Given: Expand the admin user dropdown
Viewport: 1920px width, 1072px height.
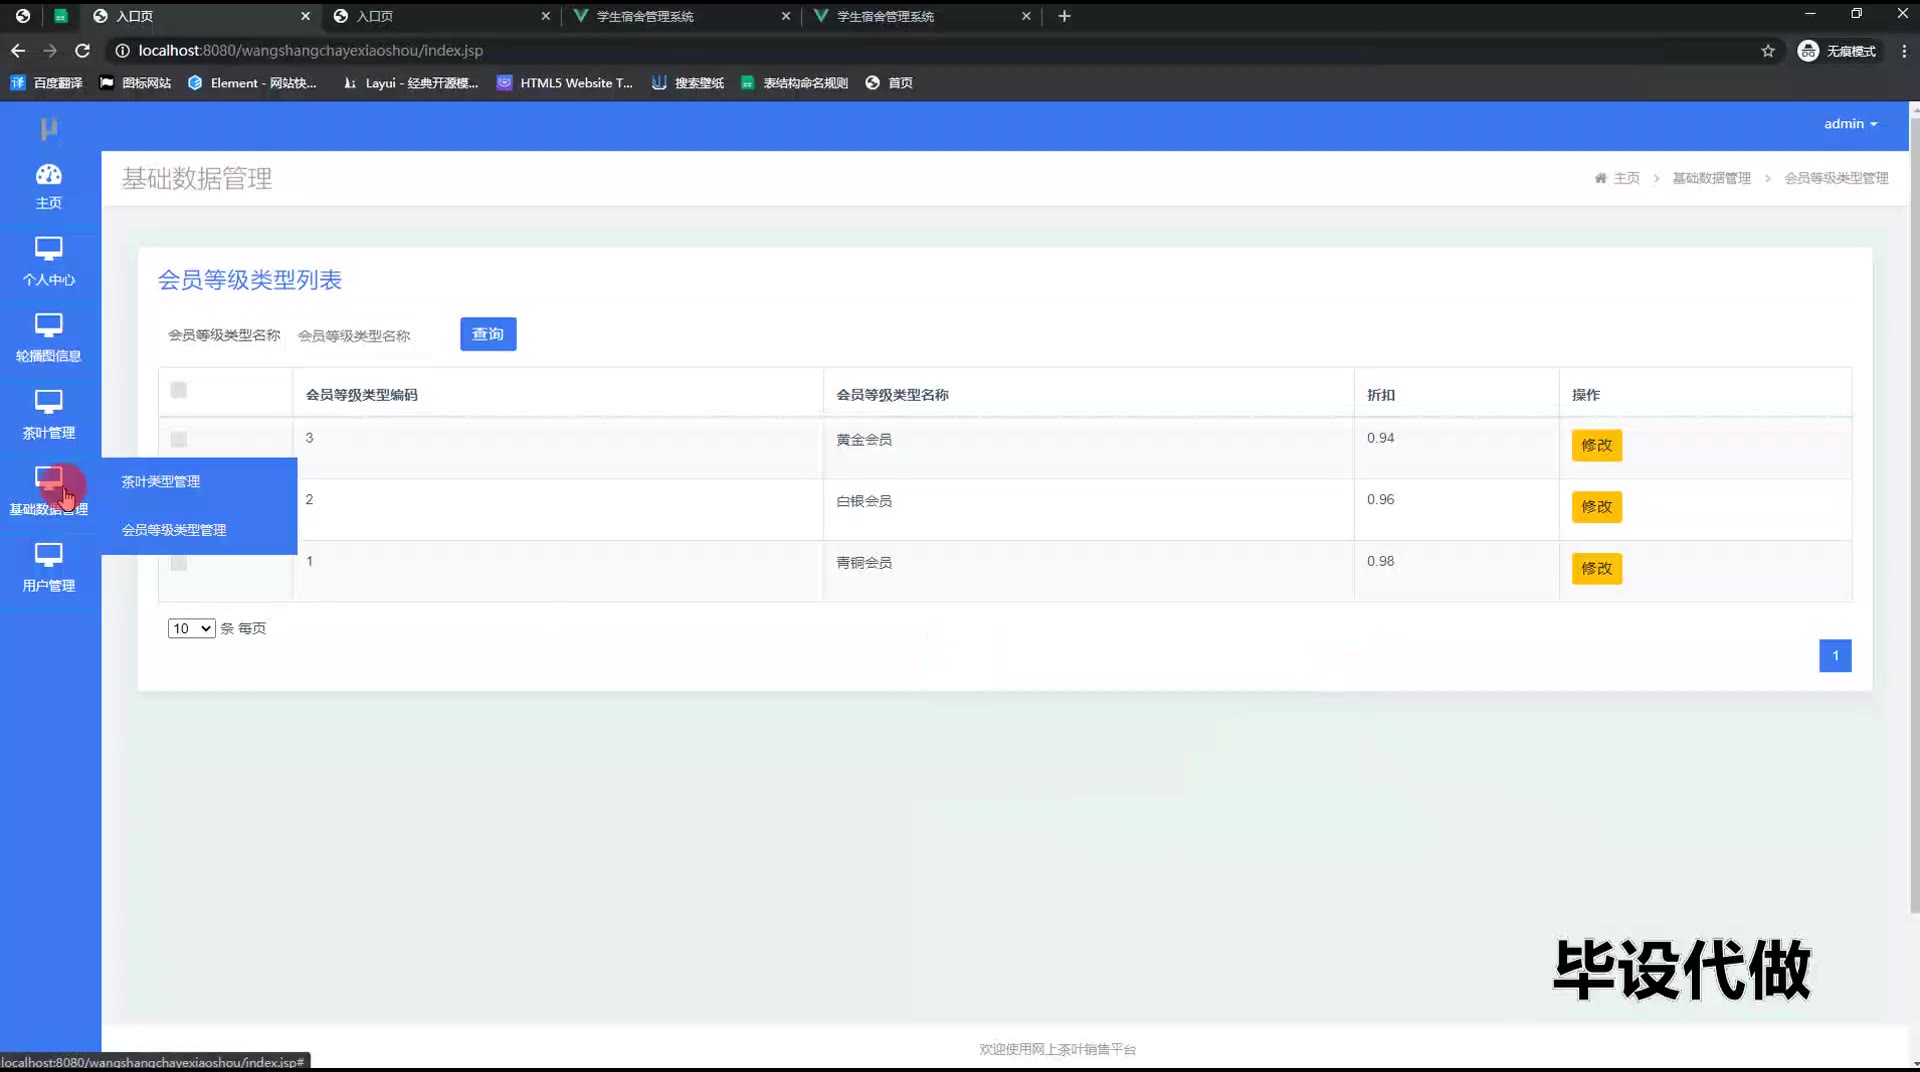Looking at the screenshot, I should (x=1850, y=124).
